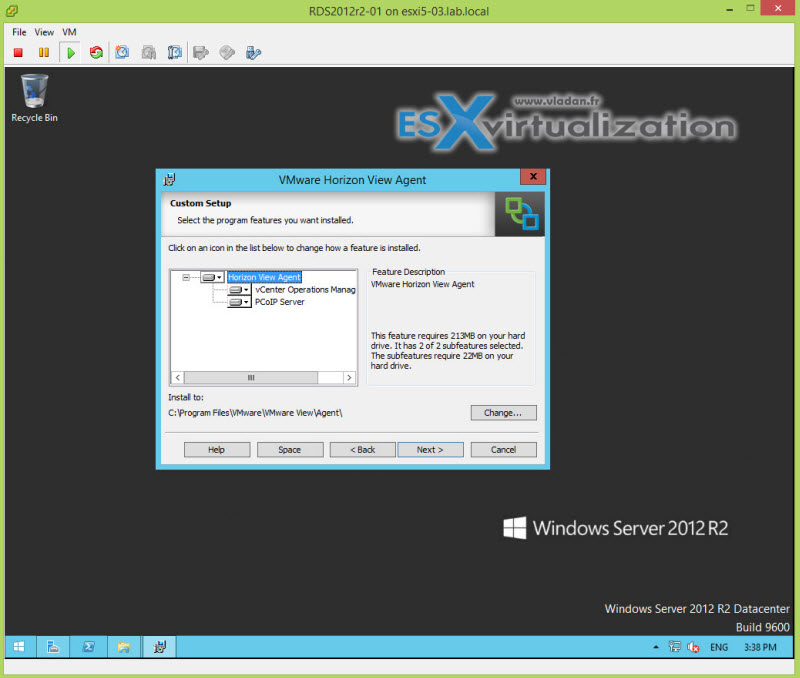Click the revert to snapshot icon
This screenshot has width=800, height=678.
(x=148, y=53)
